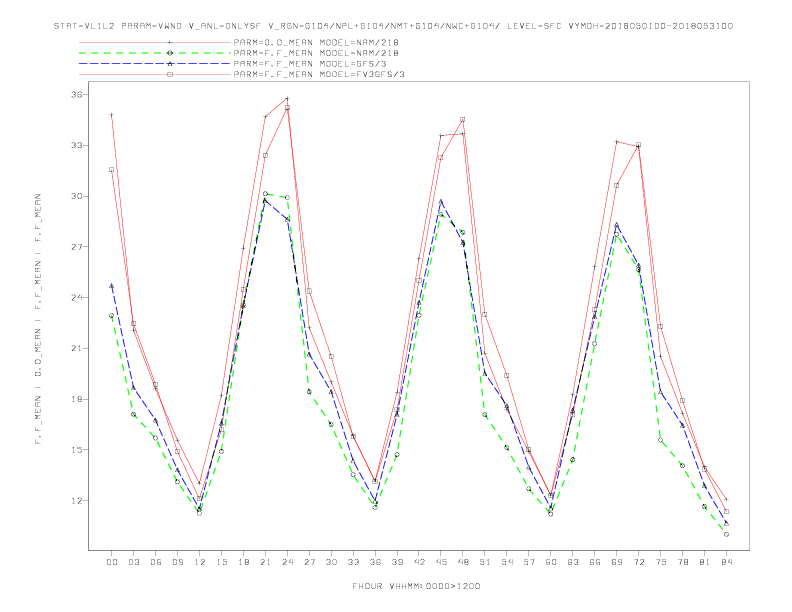Click x-axis forecast hour label 42
The image size is (792, 612).
(419, 562)
